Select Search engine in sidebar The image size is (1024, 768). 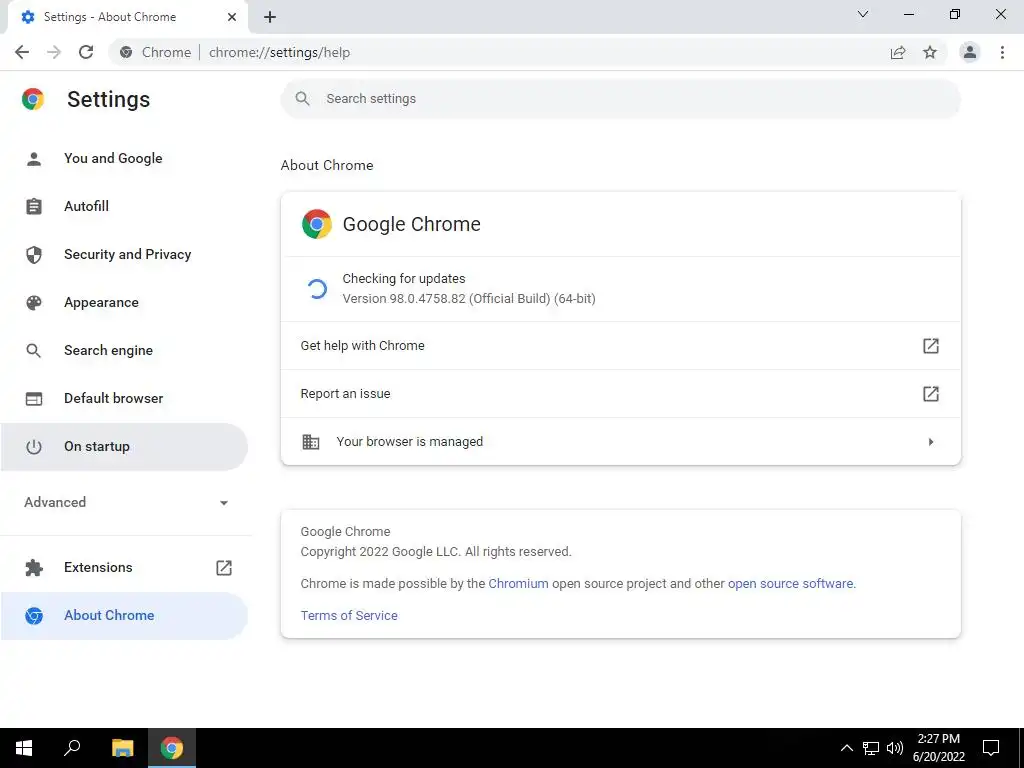pos(125,350)
